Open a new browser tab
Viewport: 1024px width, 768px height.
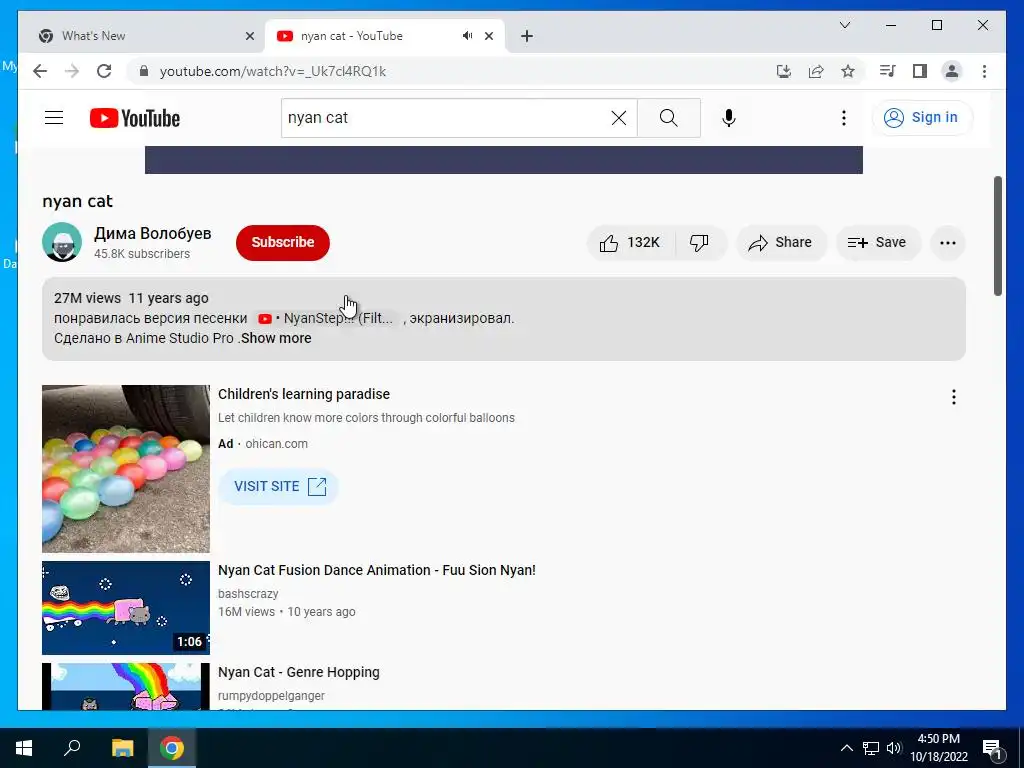[527, 37]
